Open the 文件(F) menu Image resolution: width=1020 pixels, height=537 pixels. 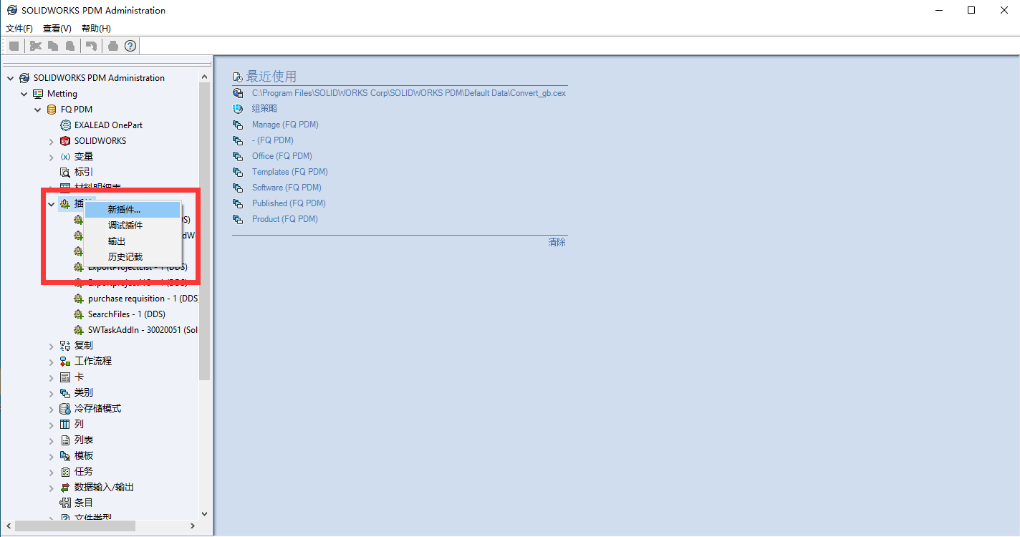pos(19,28)
